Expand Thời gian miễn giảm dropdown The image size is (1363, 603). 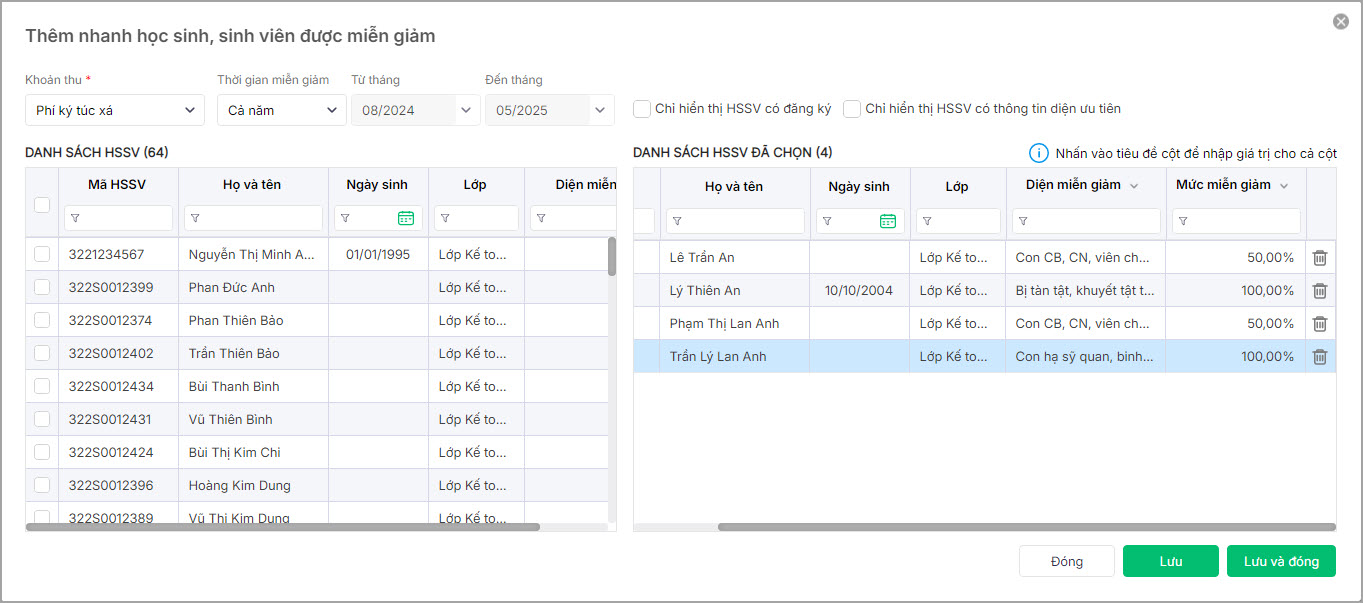pyautogui.click(x=281, y=110)
